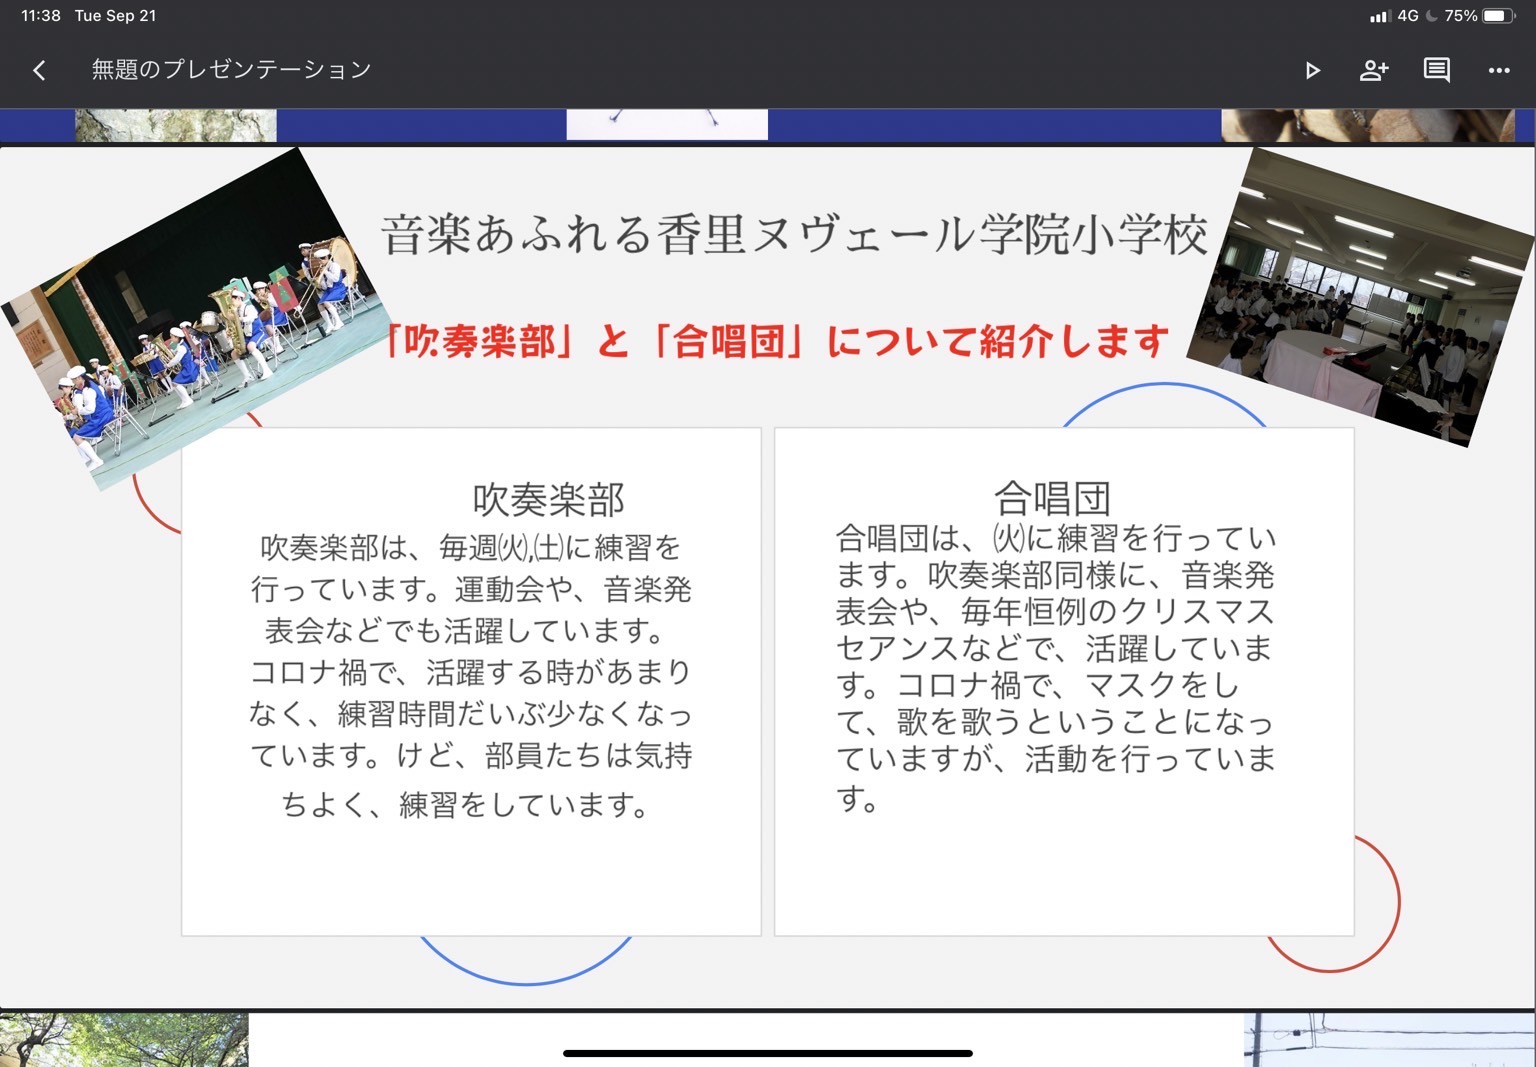Click the left box paragraph starting 吹奏楽部は、毎週
The image size is (1536, 1067).
(470, 676)
